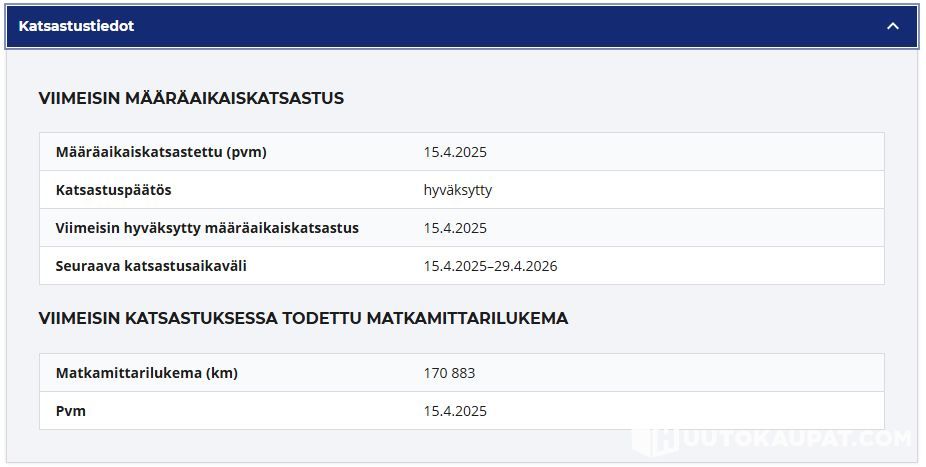Select the VIIMEISIN MÄÄRÄAIKAISKATSASTUS heading
Viewport: 926px width, 467px height.
coord(191,98)
